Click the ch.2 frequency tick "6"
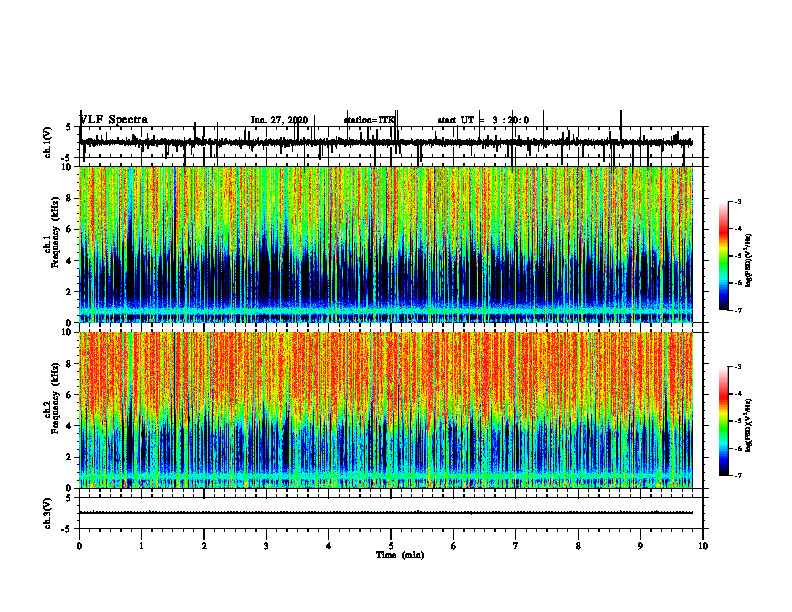The height and width of the screenshot is (612, 792). tap(71, 395)
